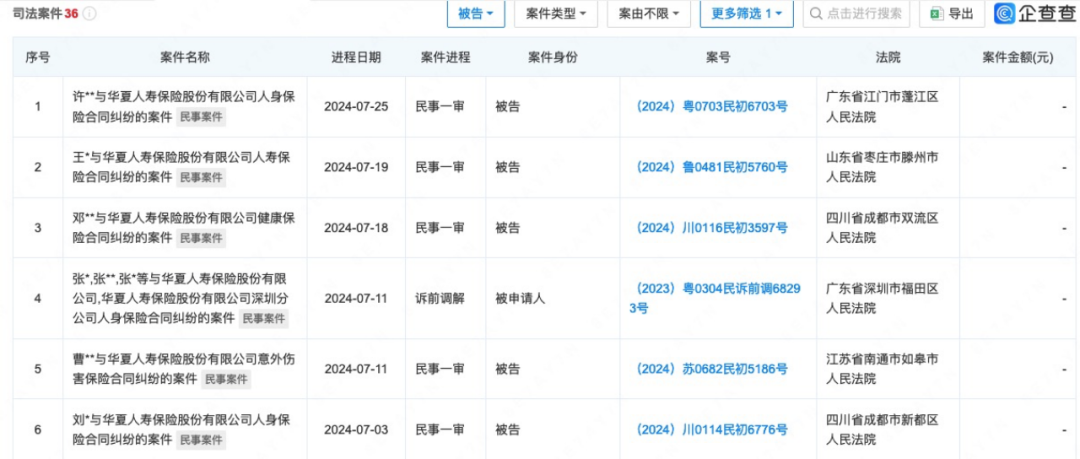Viewport: 1080px width, 459px height.
Task: Click the date 2024-07-03
Action: tap(356, 430)
